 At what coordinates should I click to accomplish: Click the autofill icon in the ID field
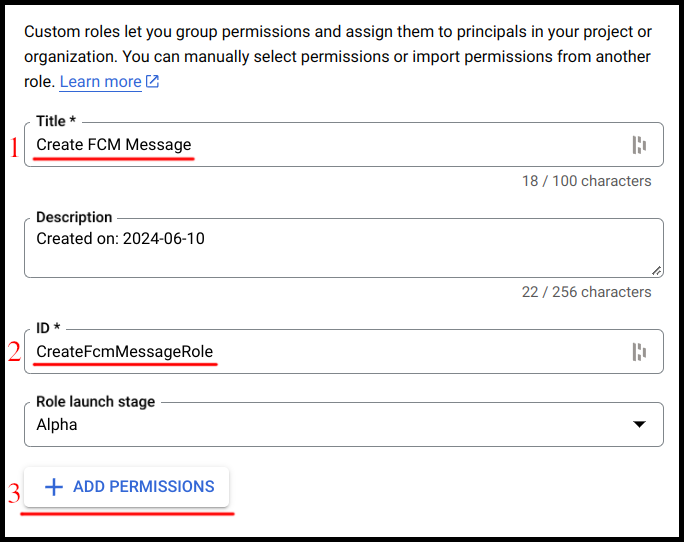639,352
